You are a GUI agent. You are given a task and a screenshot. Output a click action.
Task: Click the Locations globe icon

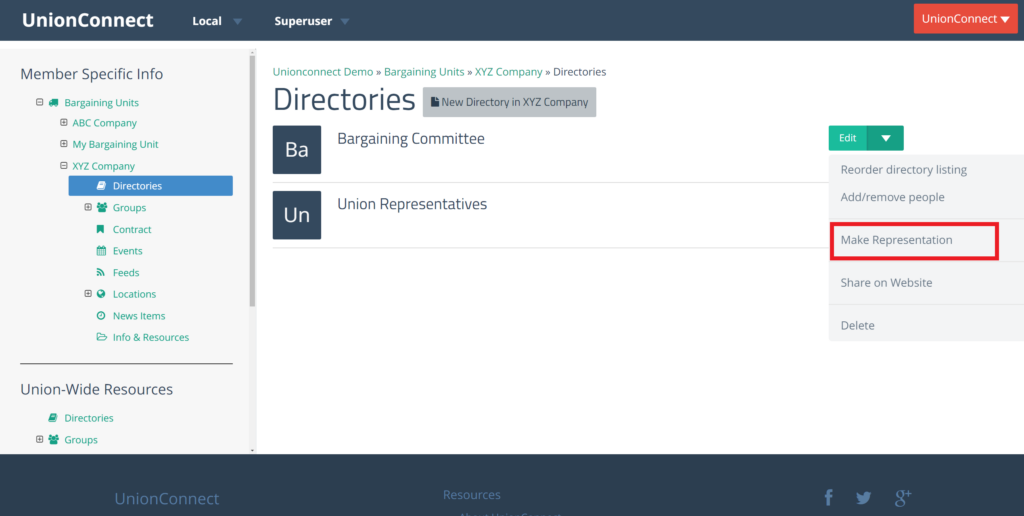click(x=101, y=294)
